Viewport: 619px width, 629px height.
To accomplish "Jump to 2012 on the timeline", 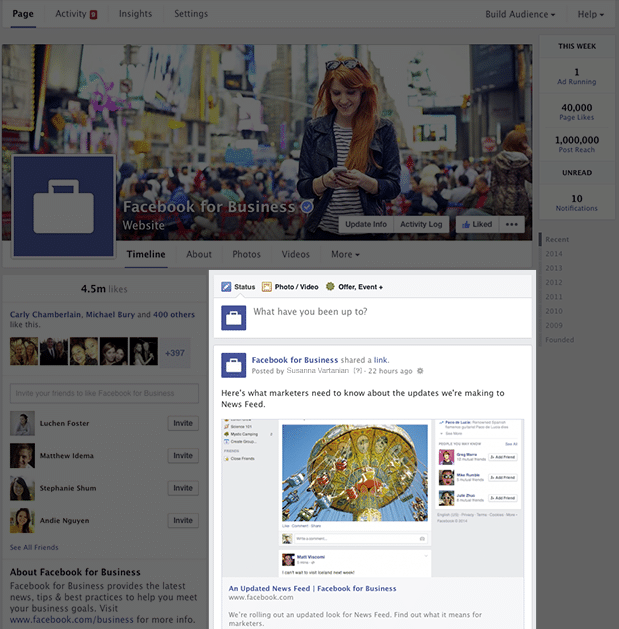I will 556,282.
